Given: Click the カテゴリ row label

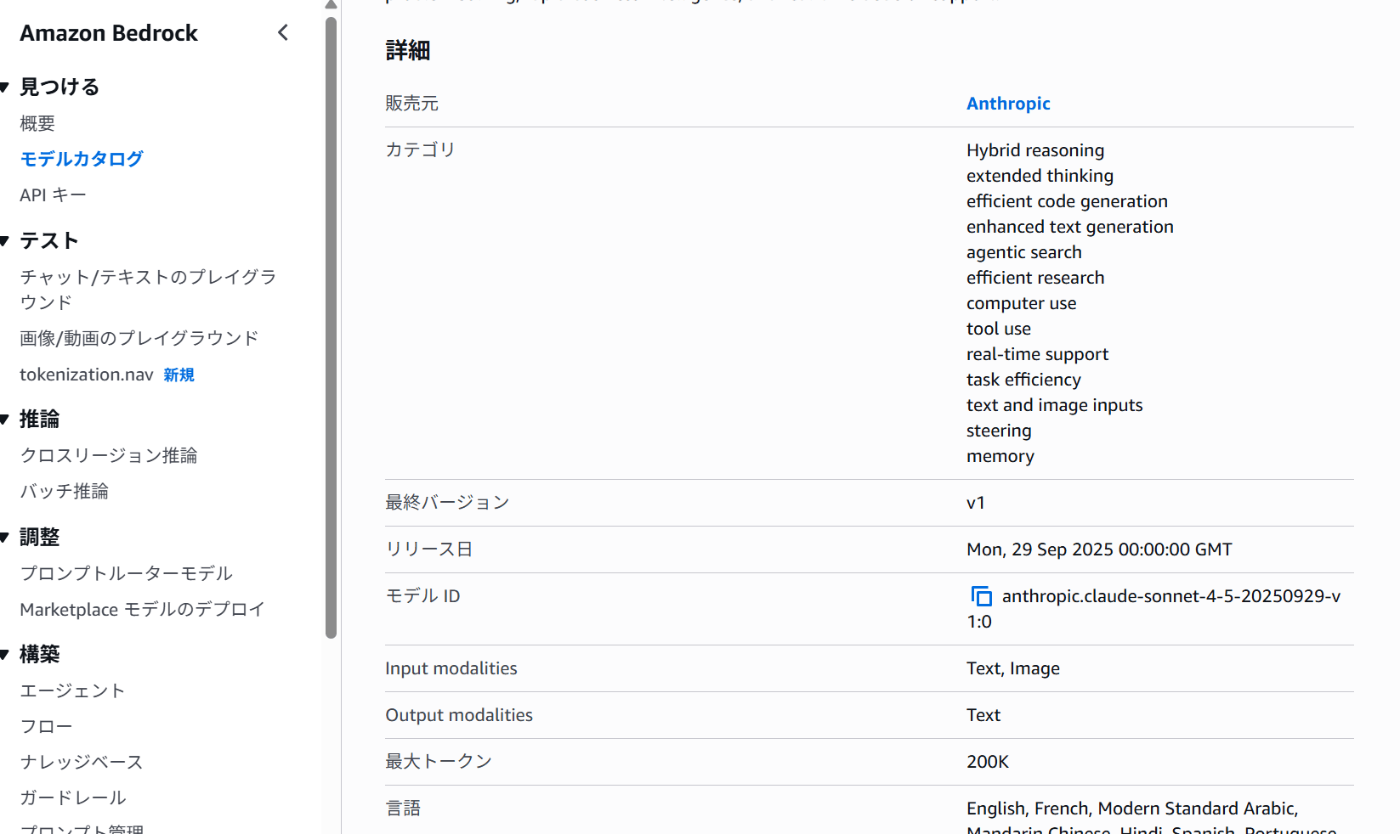Looking at the screenshot, I should (420, 150).
